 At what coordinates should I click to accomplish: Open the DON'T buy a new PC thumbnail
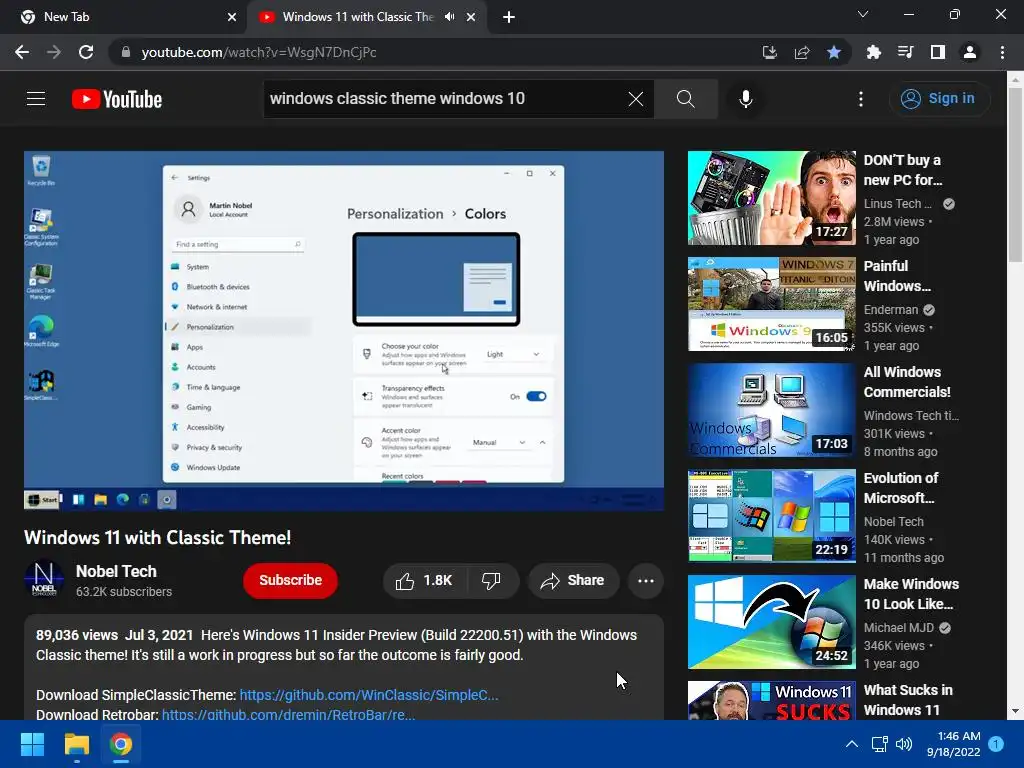772,198
